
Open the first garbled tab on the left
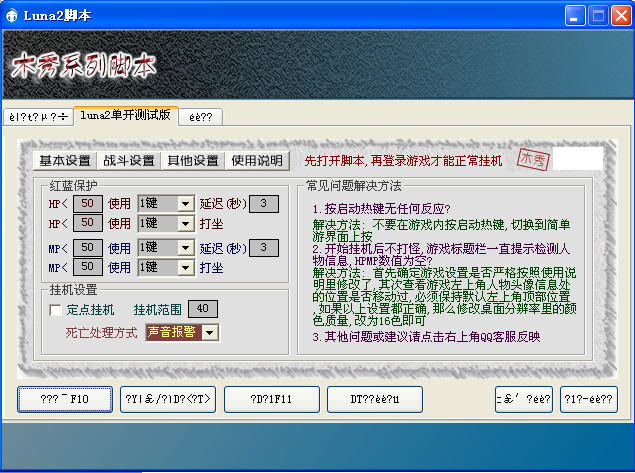point(38,117)
